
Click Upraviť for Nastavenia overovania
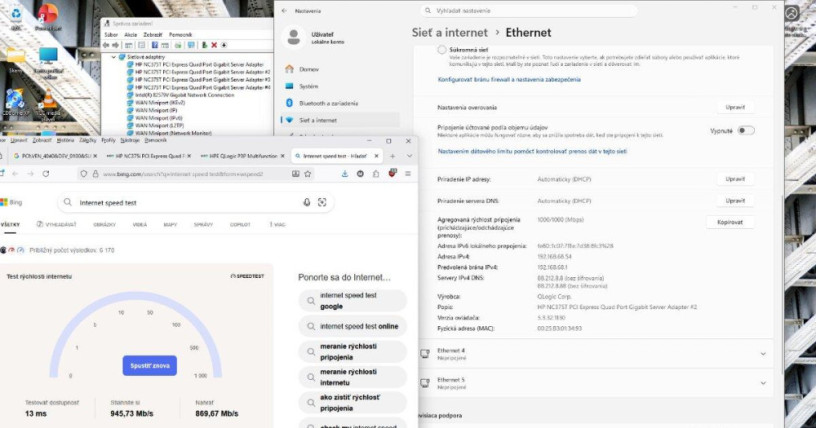tap(735, 107)
